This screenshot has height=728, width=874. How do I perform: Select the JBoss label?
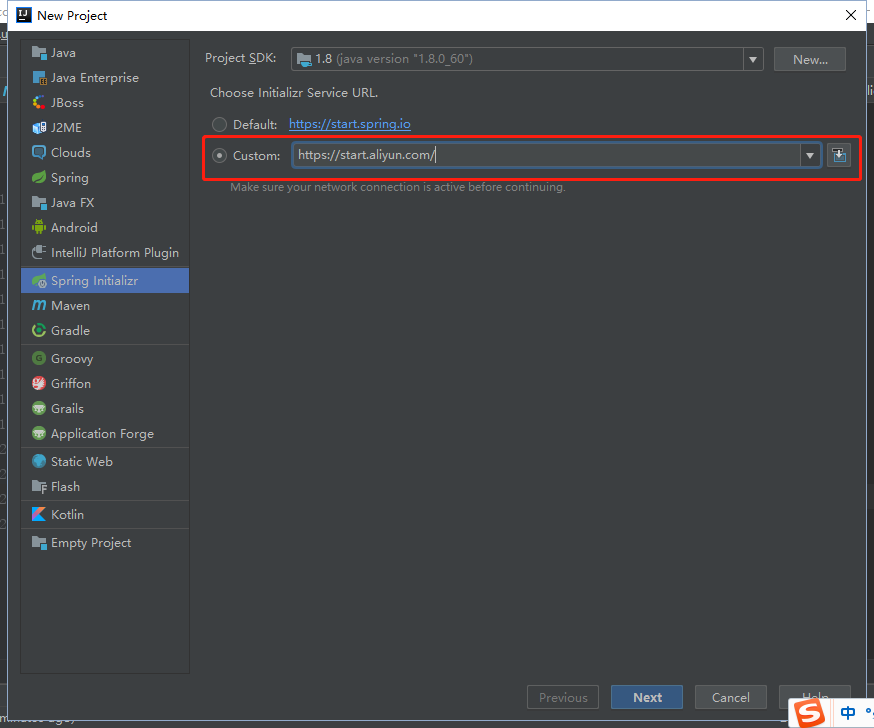67,103
